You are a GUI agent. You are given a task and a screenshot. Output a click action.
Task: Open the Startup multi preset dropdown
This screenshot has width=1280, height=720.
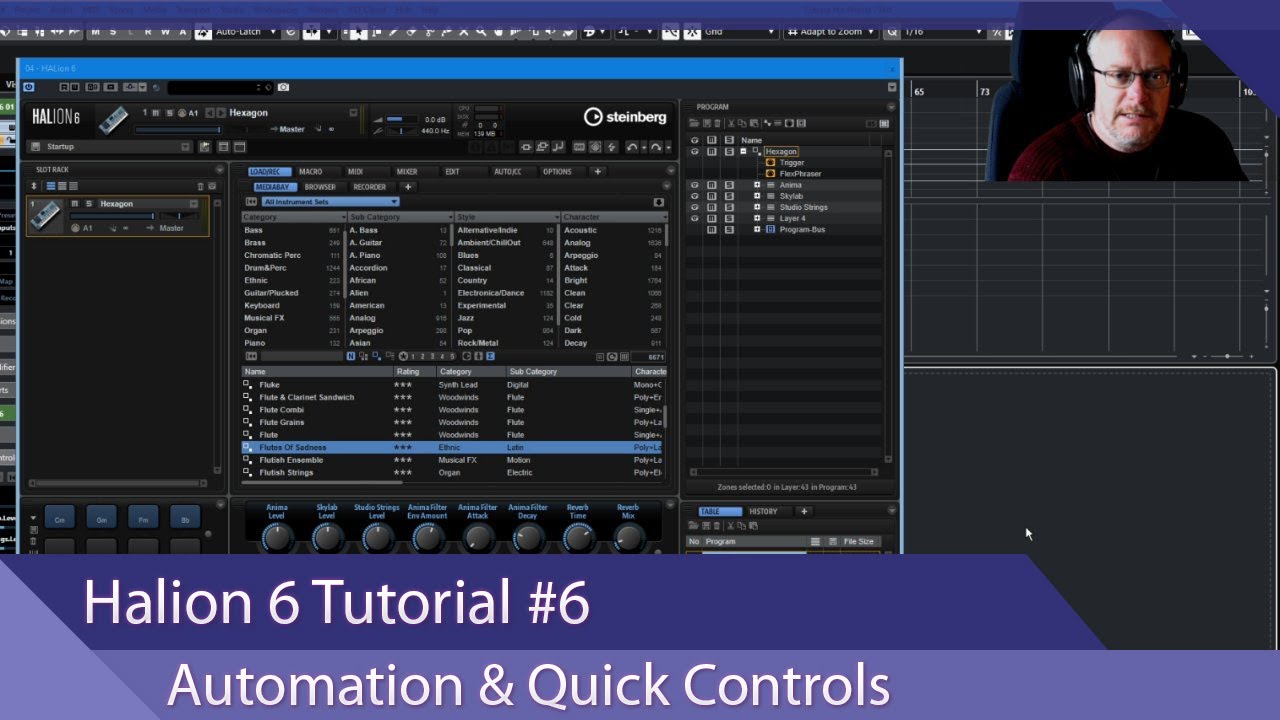tap(185, 147)
